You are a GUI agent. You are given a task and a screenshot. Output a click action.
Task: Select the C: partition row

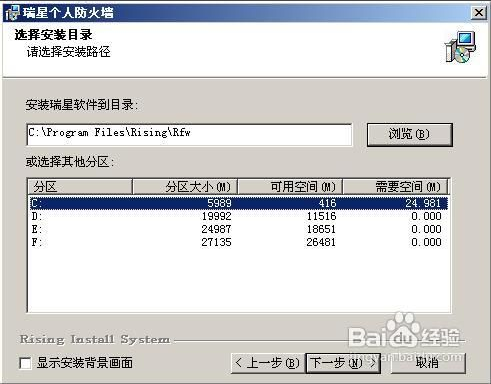(239, 203)
